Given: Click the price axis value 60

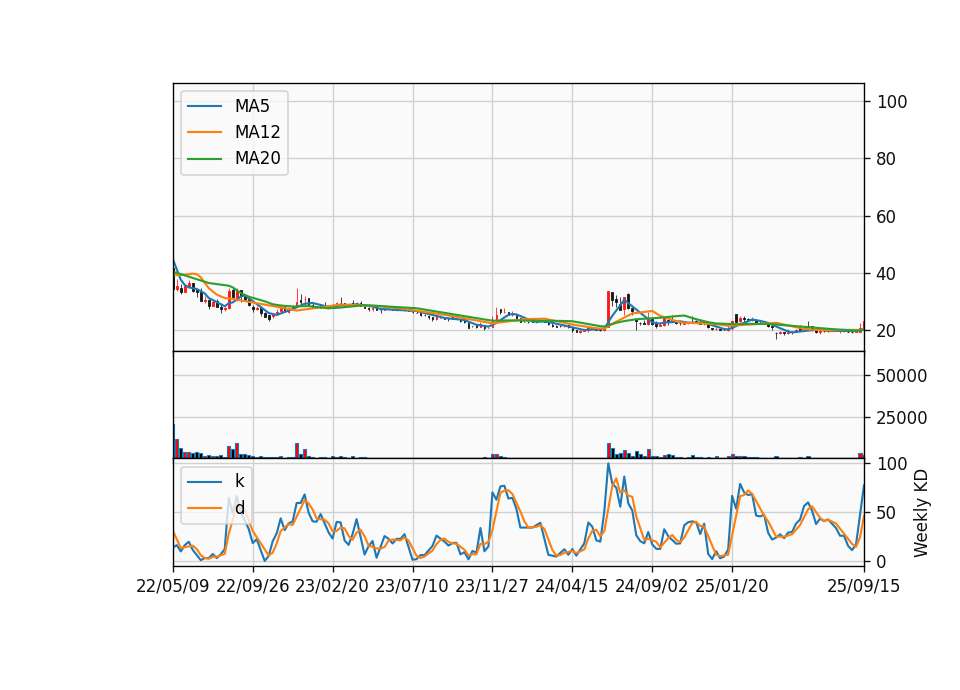Looking at the screenshot, I should (x=887, y=217).
